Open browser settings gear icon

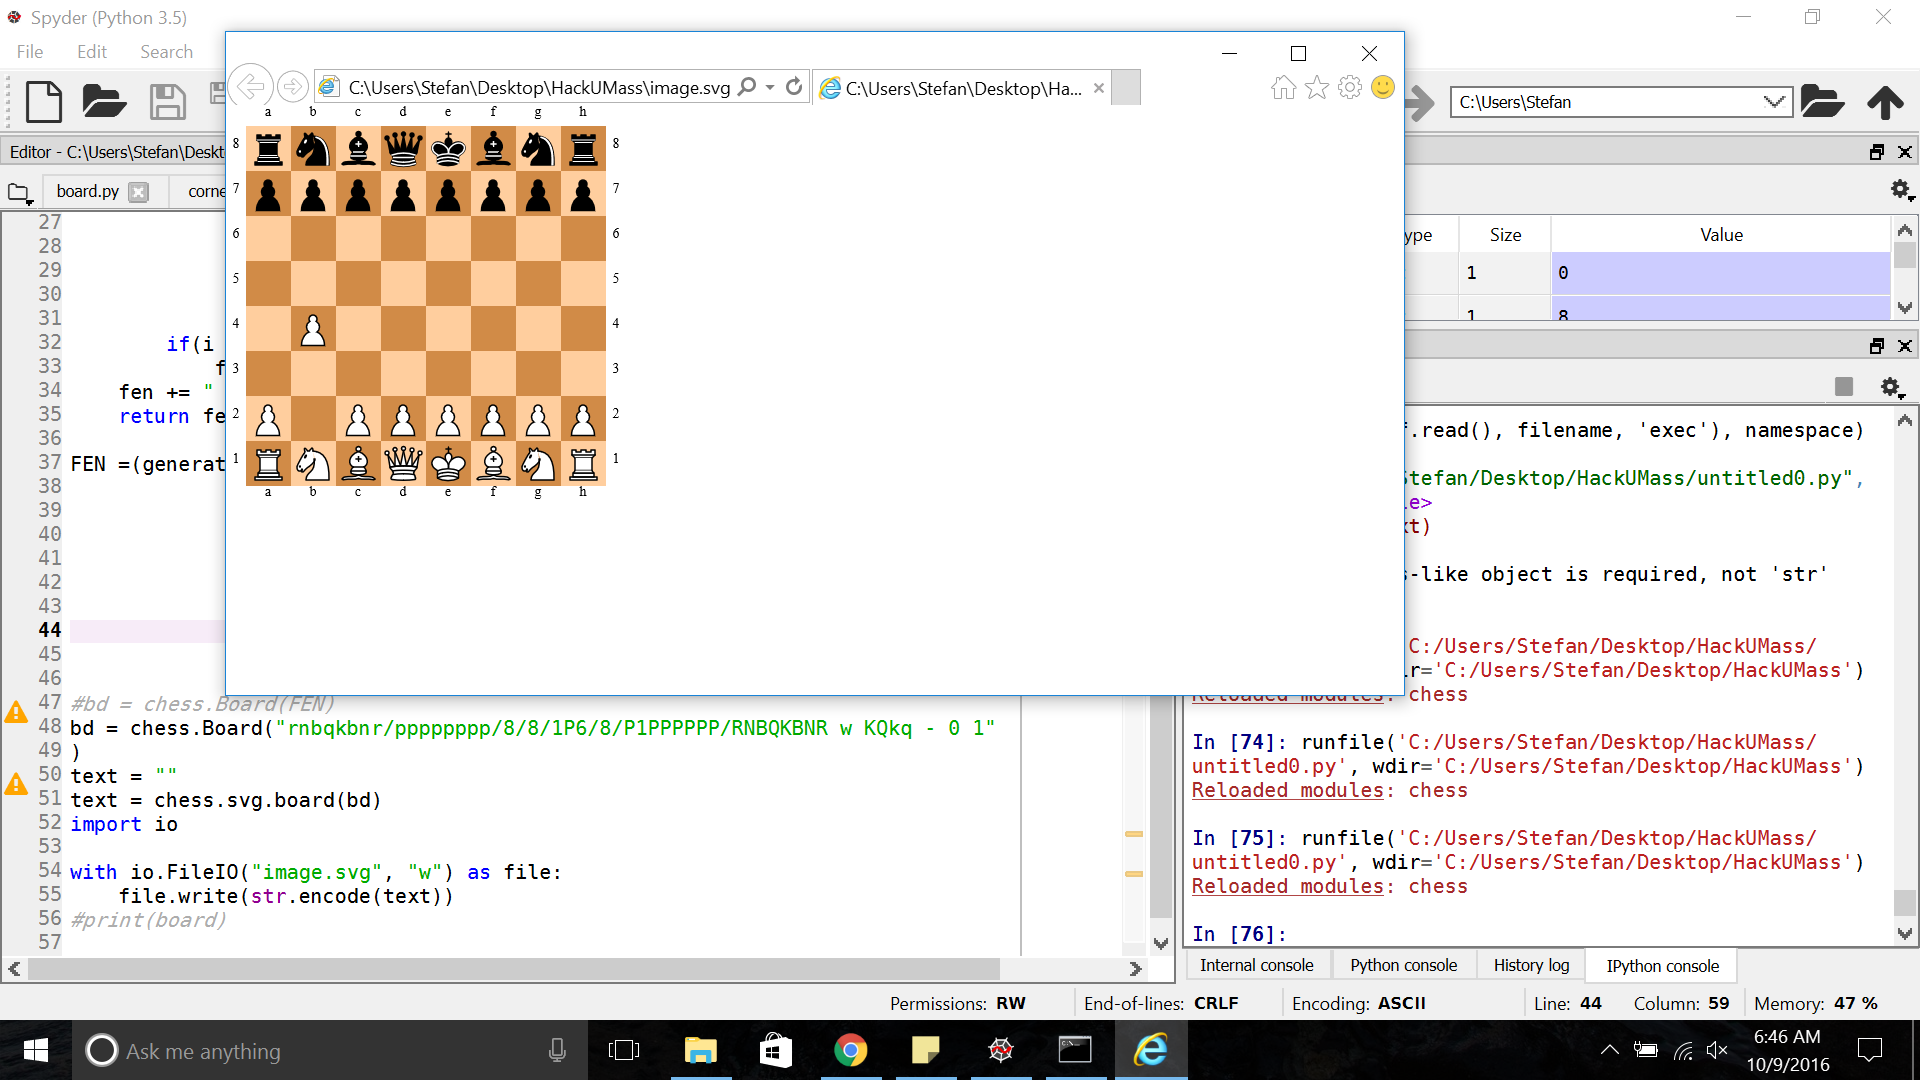click(x=1350, y=88)
